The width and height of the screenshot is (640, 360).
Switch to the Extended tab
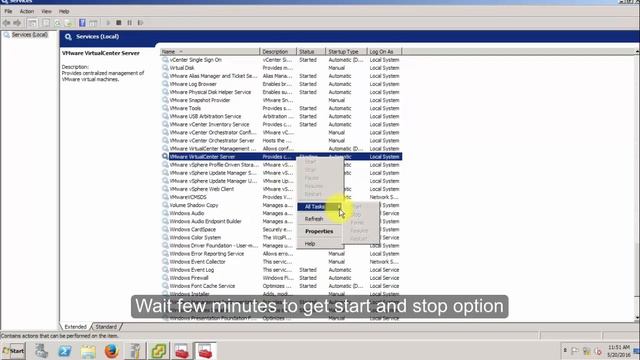76,327
